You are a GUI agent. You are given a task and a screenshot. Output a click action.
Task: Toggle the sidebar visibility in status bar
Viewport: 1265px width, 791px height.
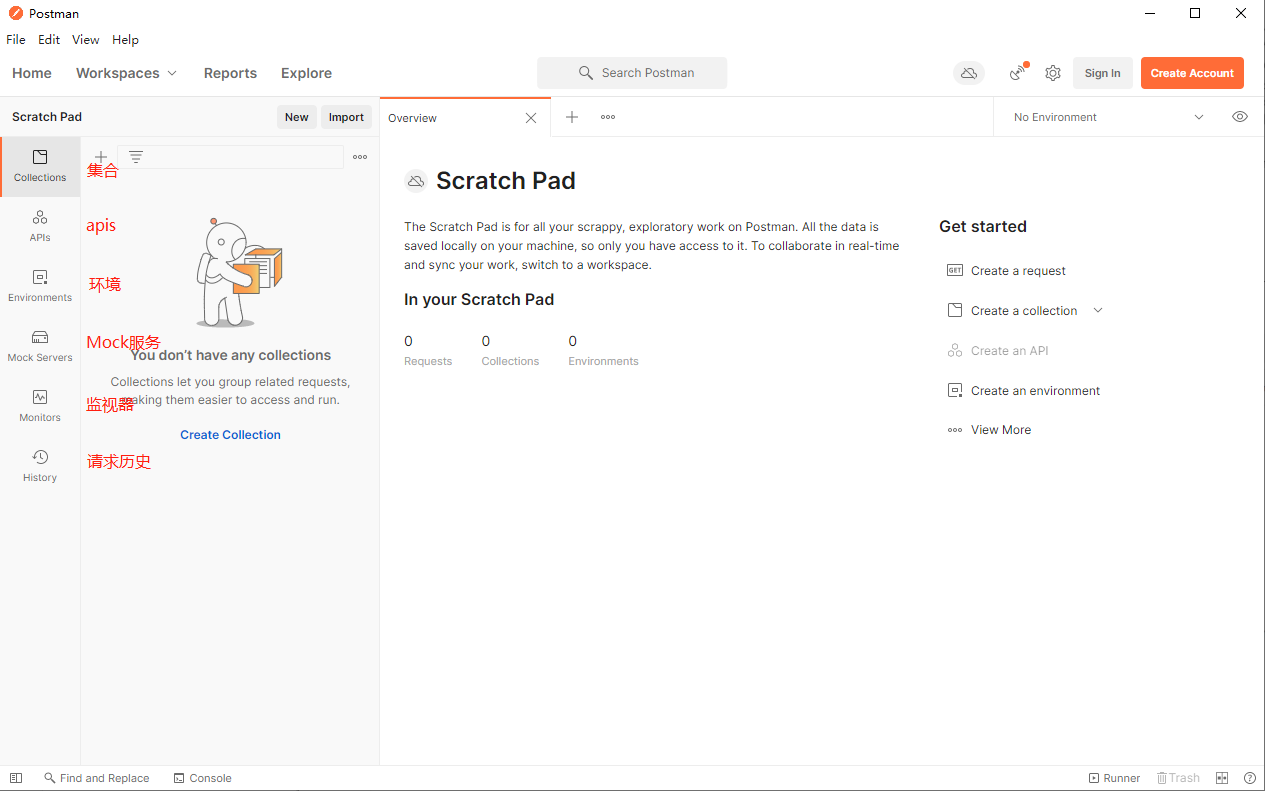point(16,778)
